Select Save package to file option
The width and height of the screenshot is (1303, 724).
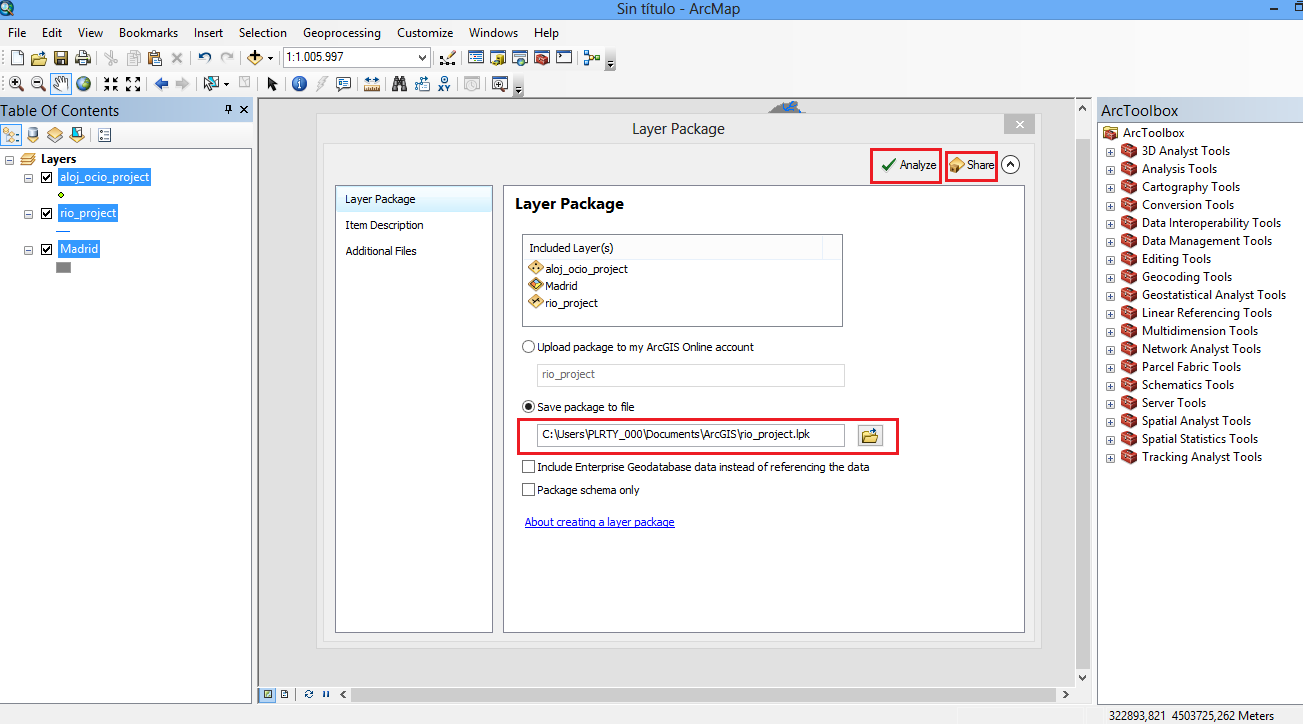click(x=528, y=407)
